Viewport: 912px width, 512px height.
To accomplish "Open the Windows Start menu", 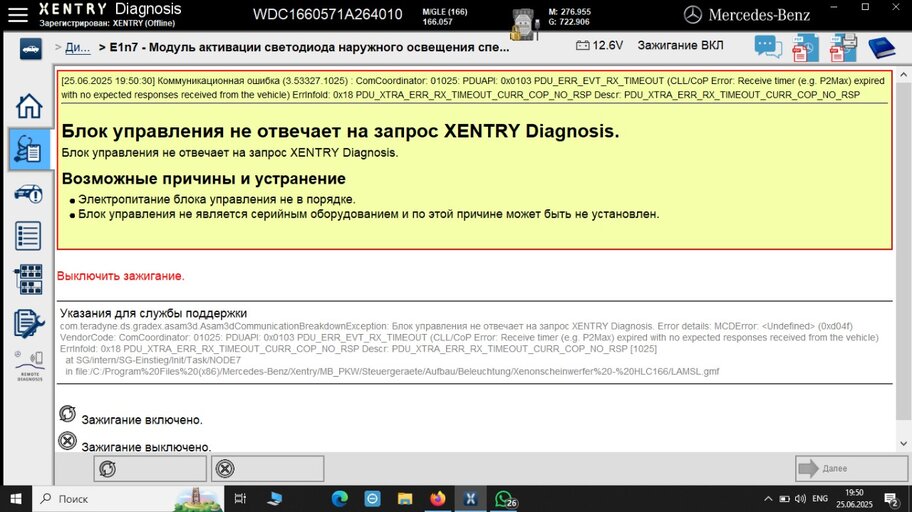I will (x=16, y=499).
